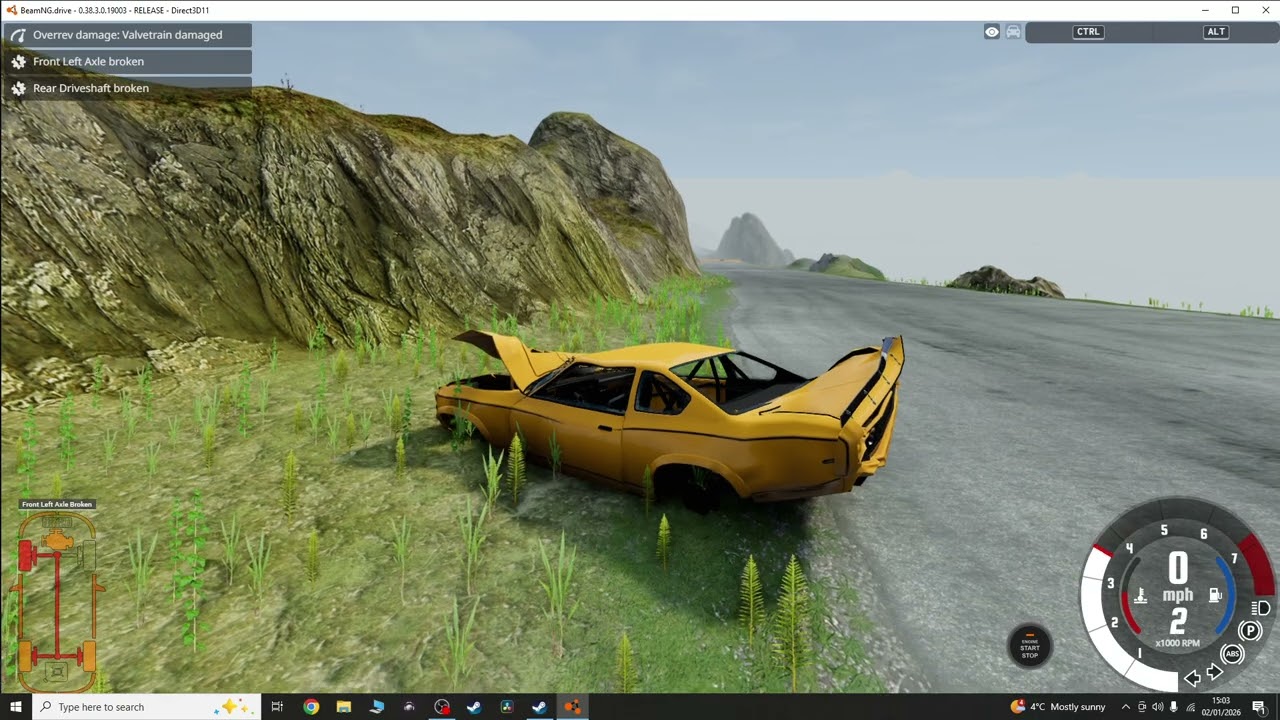The height and width of the screenshot is (720, 1280).
Task: Expand the system tray hidden icons chevron
Action: (1126, 707)
